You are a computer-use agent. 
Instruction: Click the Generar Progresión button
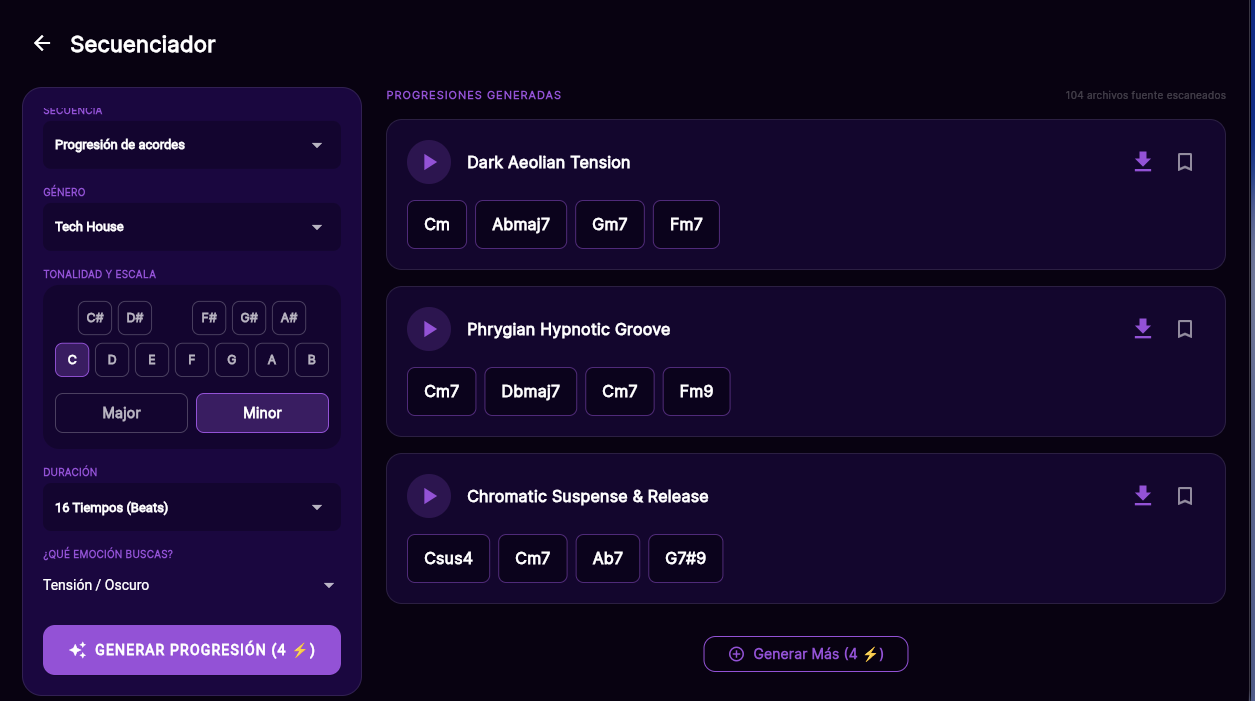point(192,650)
